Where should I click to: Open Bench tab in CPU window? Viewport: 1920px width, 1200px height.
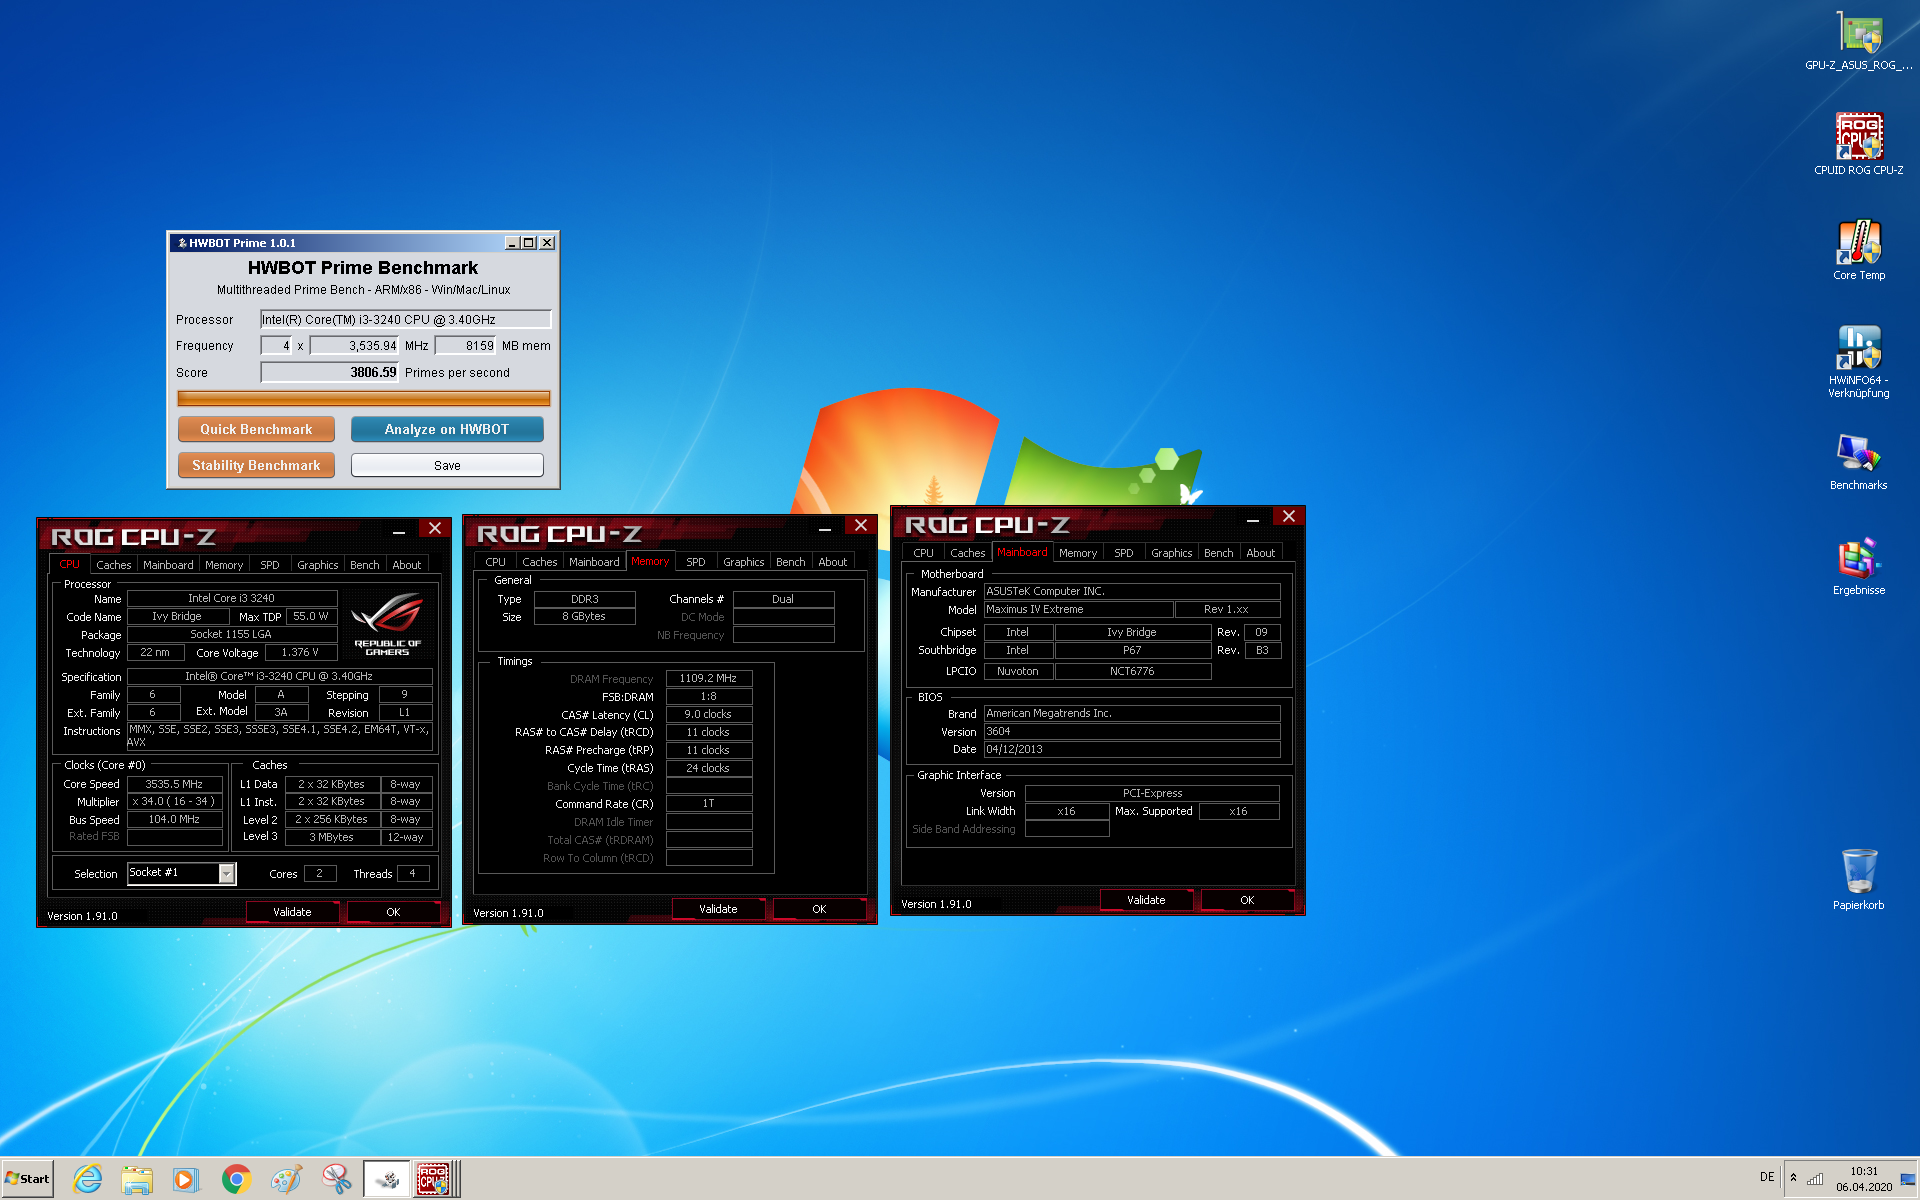[x=364, y=565]
